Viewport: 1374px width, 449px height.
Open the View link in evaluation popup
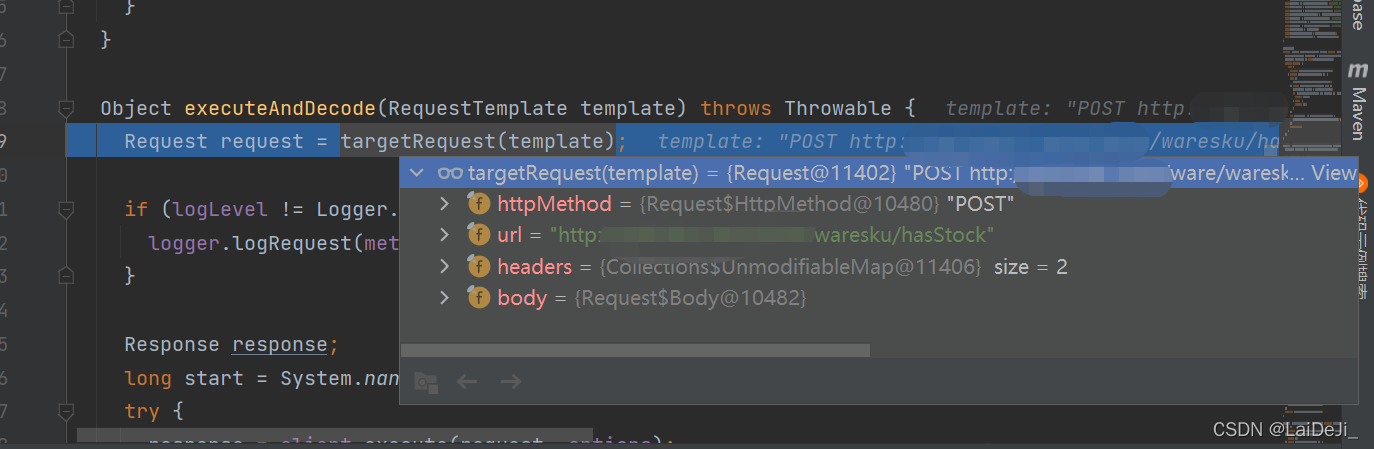(x=1334, y=172)
